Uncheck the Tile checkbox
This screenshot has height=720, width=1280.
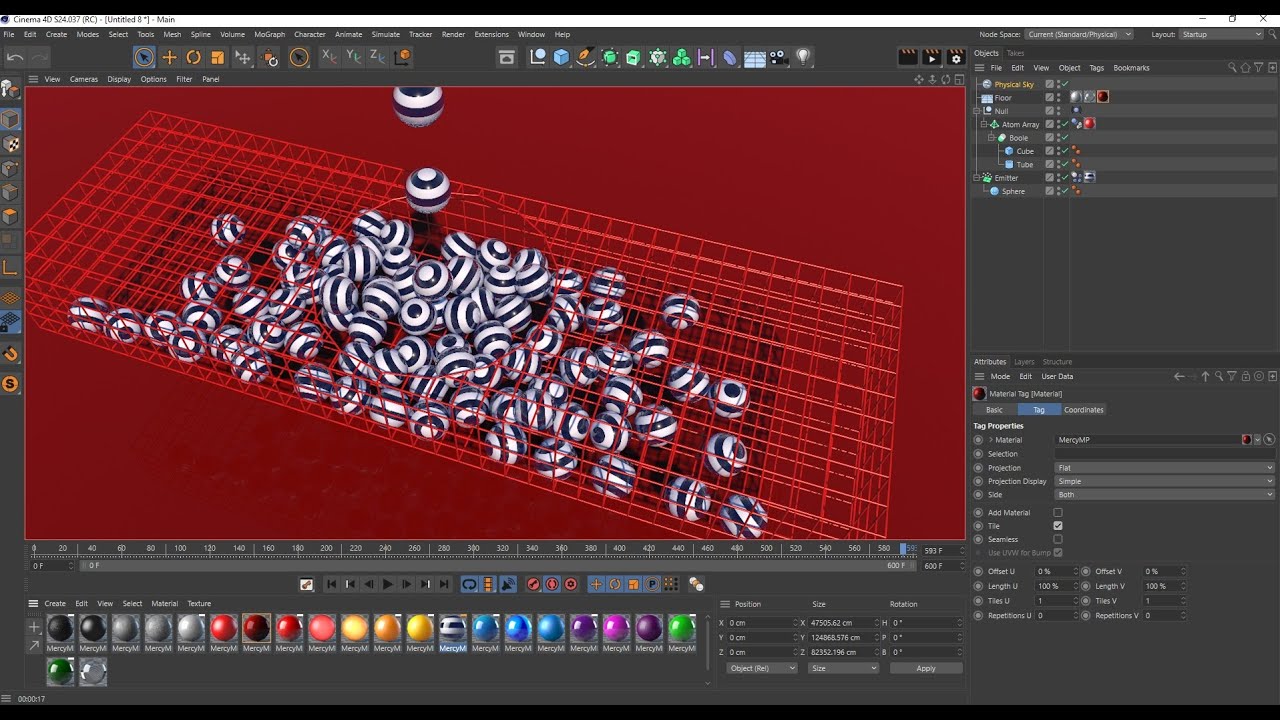(x=1058, y=526)
